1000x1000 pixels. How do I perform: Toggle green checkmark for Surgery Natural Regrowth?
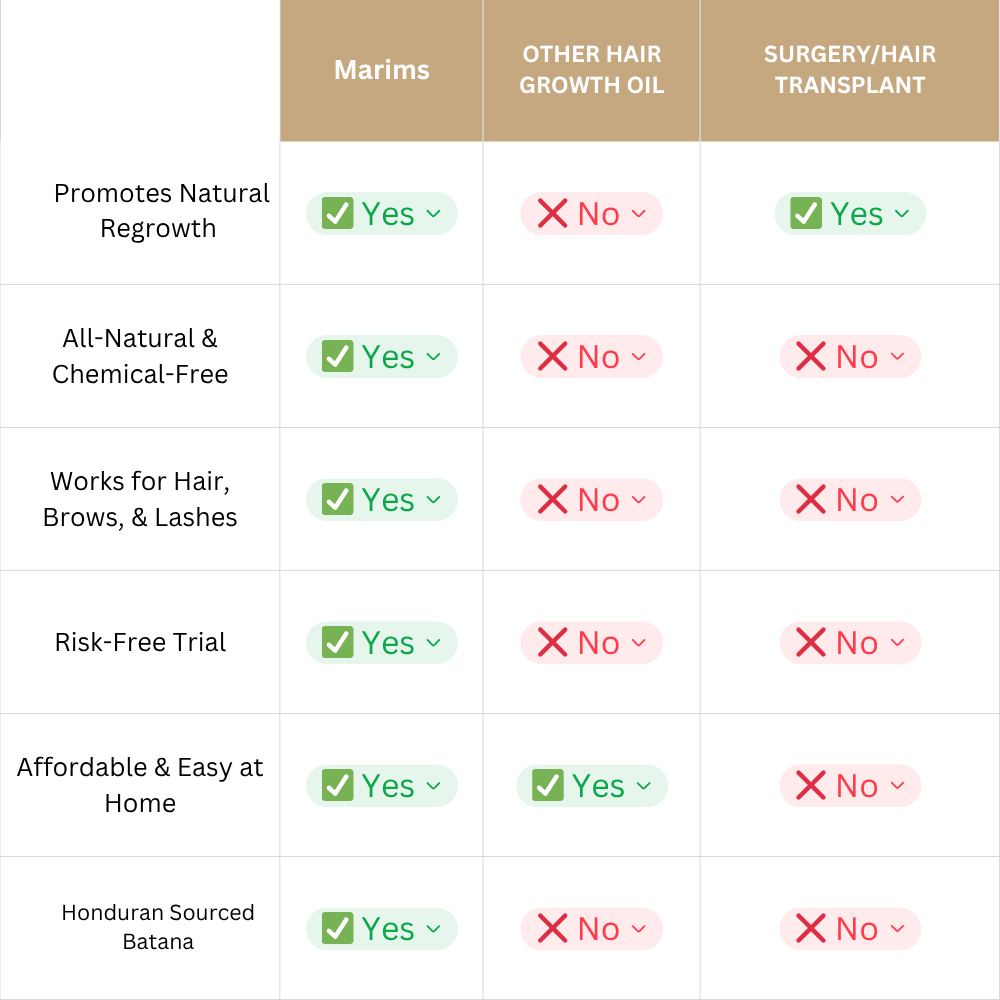(806, 214)
